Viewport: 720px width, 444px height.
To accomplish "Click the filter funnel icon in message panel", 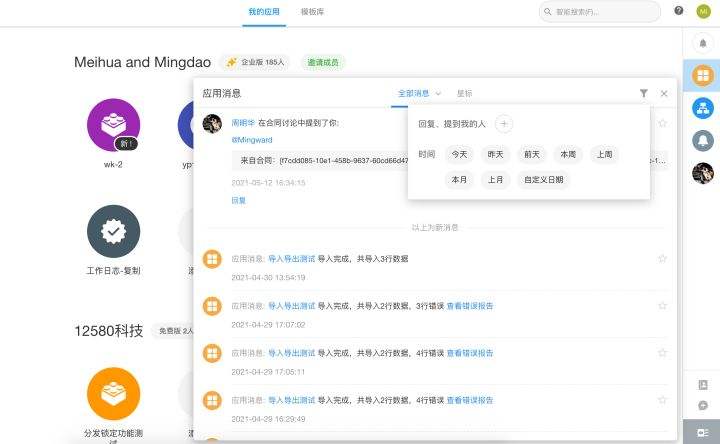I will 644,93.
